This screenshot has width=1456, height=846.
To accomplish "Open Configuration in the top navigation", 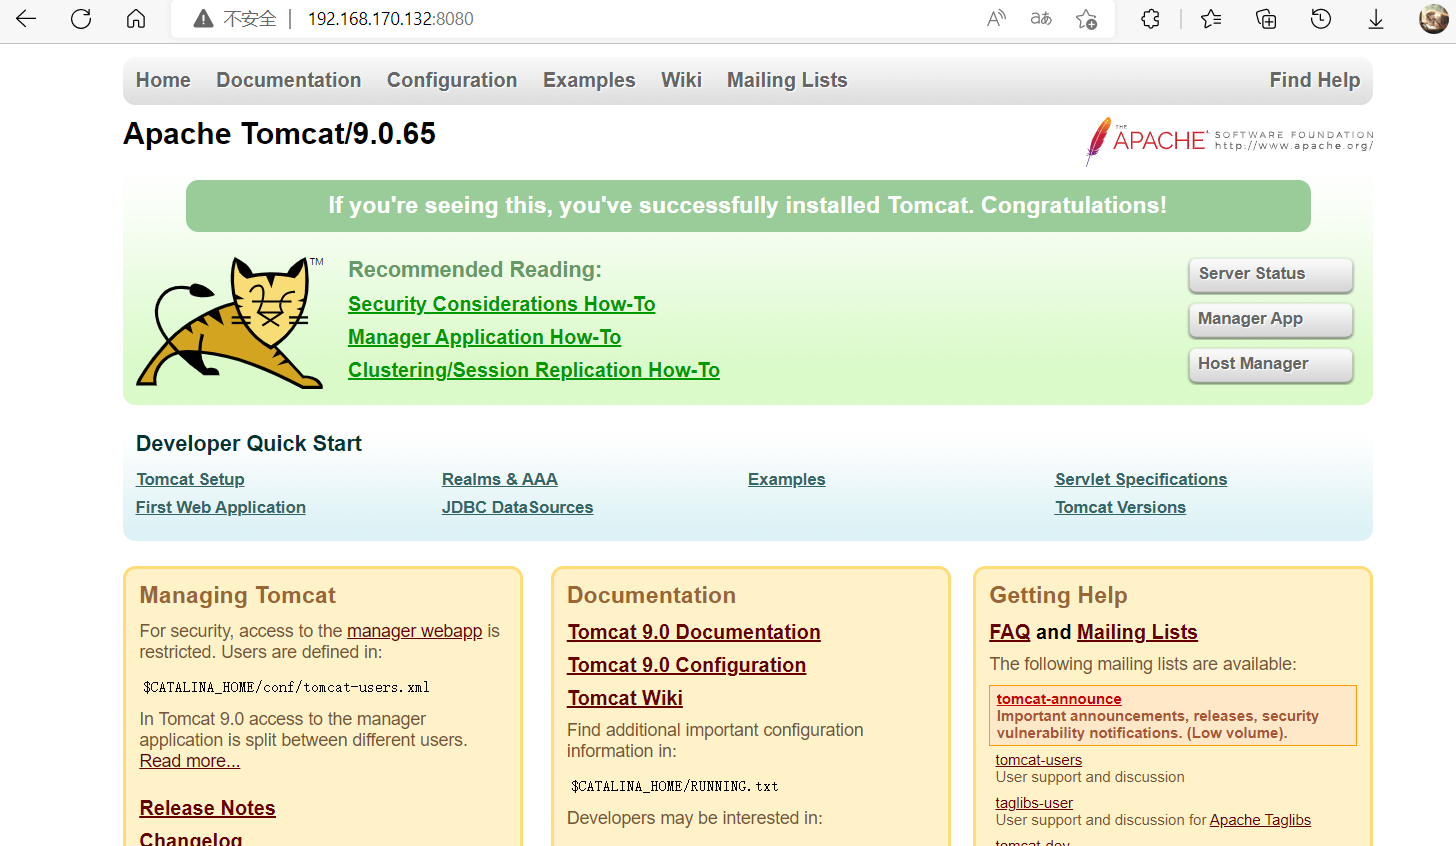I will 452,80.
